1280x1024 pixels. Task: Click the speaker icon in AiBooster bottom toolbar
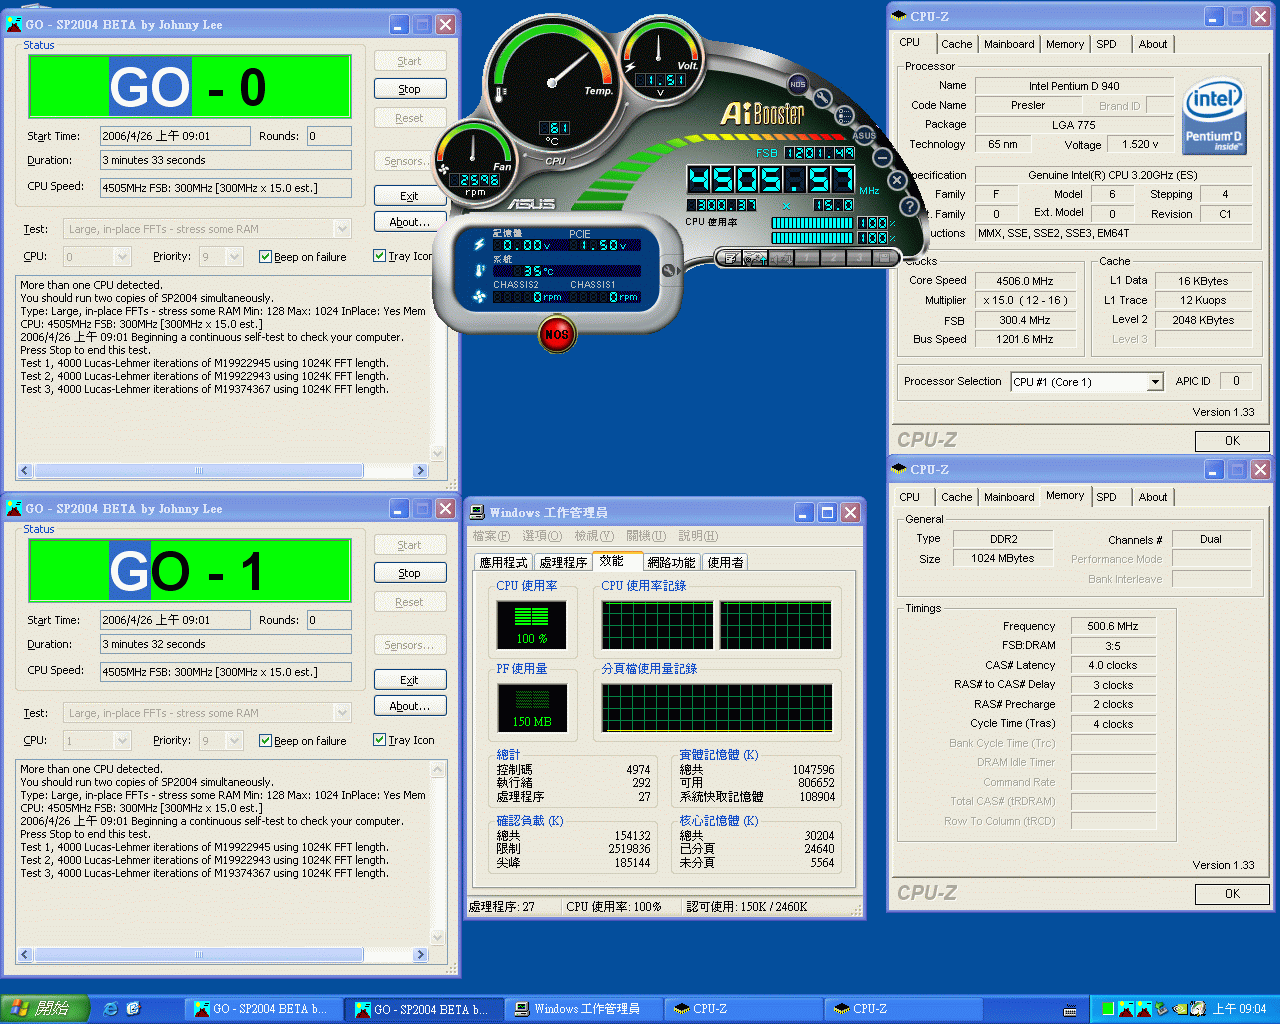click(781, 258)
